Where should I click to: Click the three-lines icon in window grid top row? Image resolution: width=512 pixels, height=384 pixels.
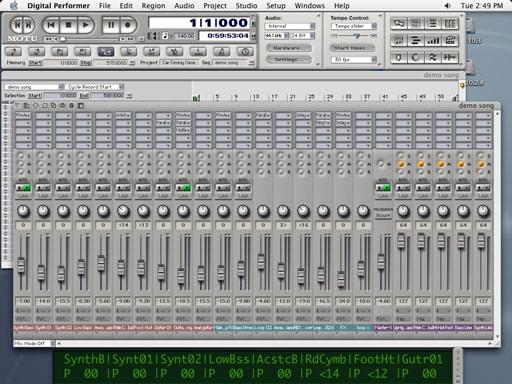coord(433,23)
